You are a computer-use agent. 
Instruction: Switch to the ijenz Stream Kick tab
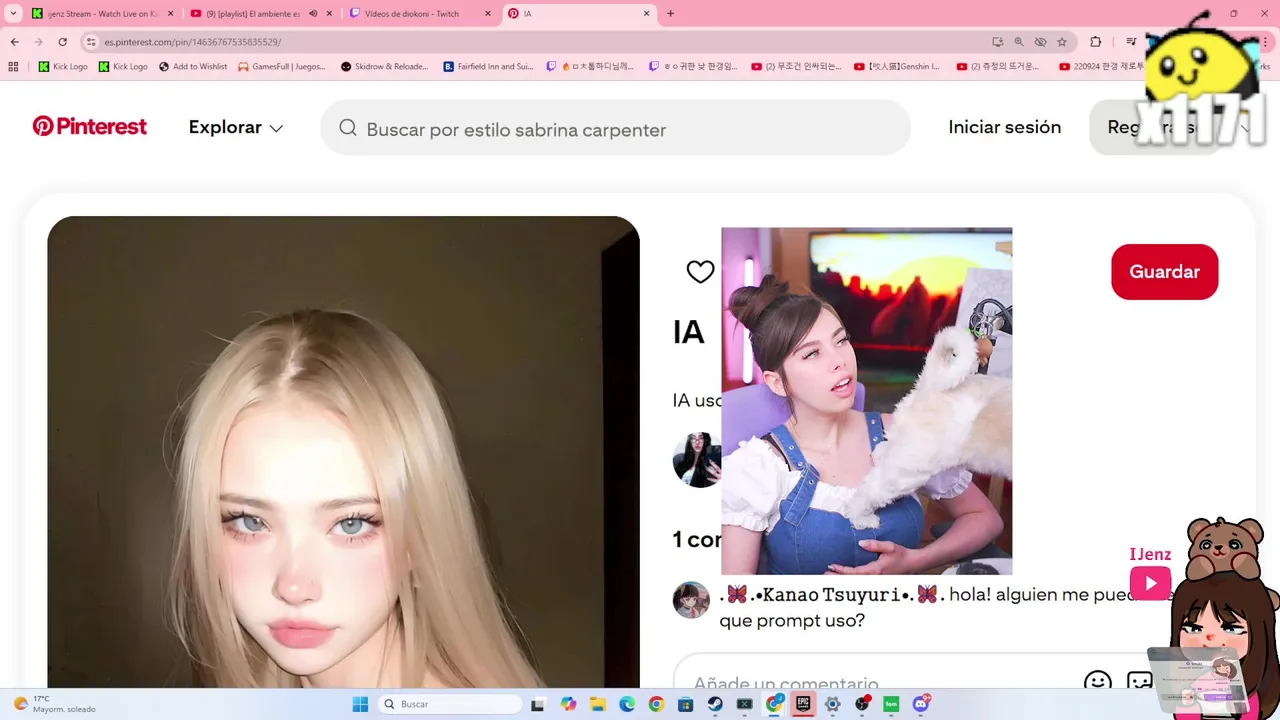pyautogui.click(x=103, y=14)
